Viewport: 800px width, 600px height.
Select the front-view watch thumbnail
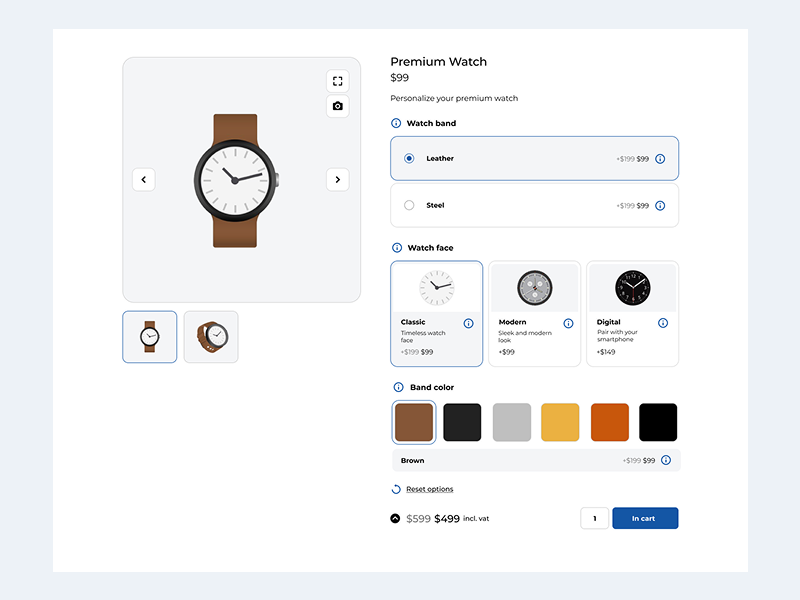[x=149, y=337]
